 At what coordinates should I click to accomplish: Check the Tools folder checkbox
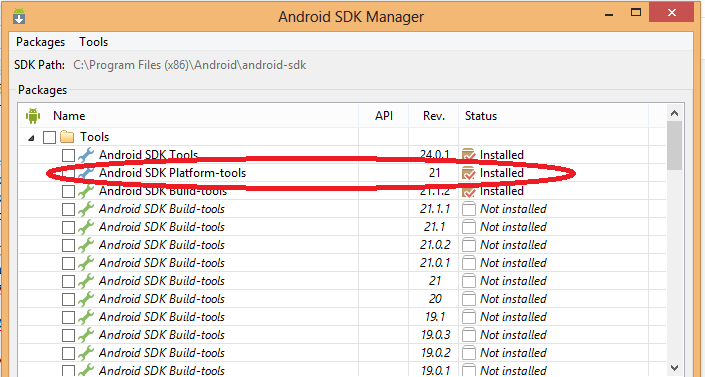click(x=49, y=137)
